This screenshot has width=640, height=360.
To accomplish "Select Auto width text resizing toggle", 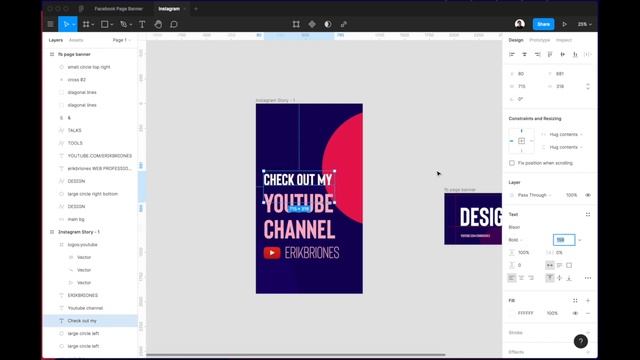I will [x=550, y=265].
